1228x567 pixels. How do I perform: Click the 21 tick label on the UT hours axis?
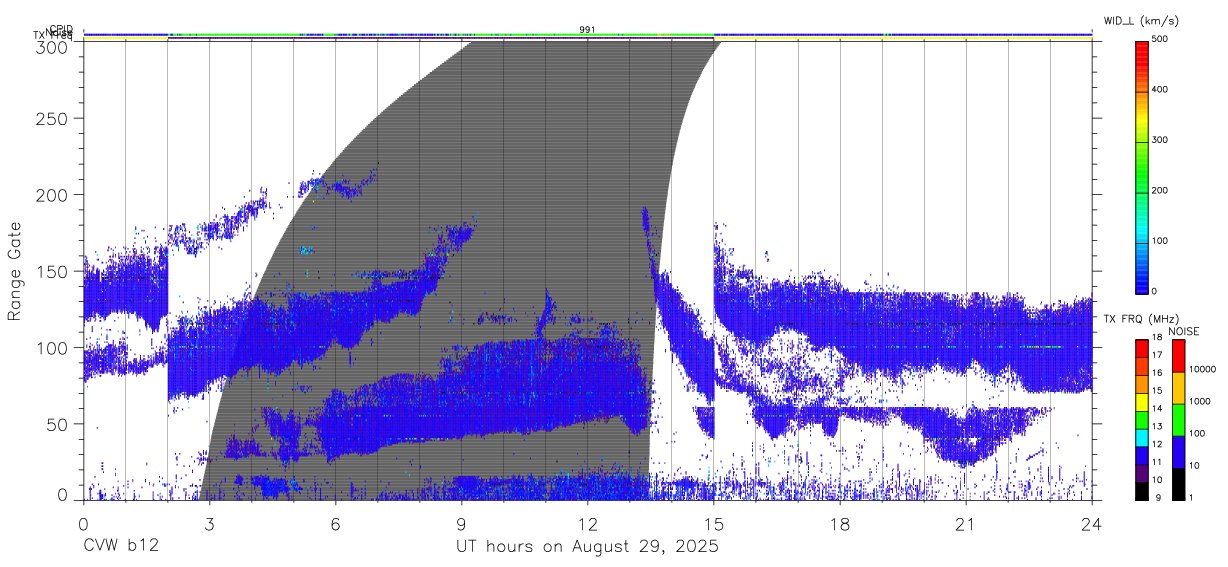966,524
